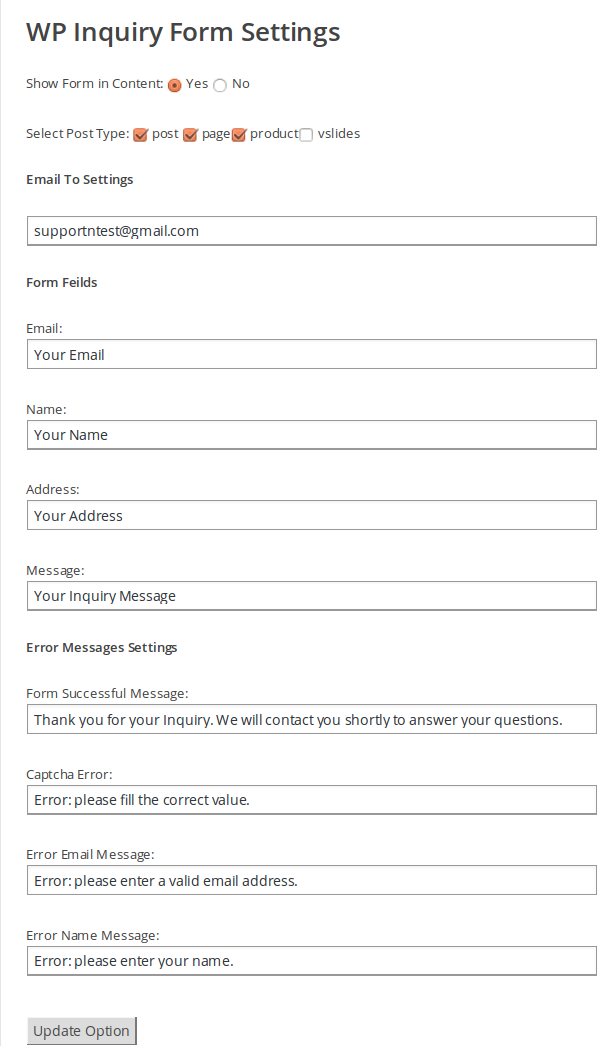Viewport: 614px width, 1046px height.
Task: Select Yes for Show Form in Content
Action: [175, 85]
